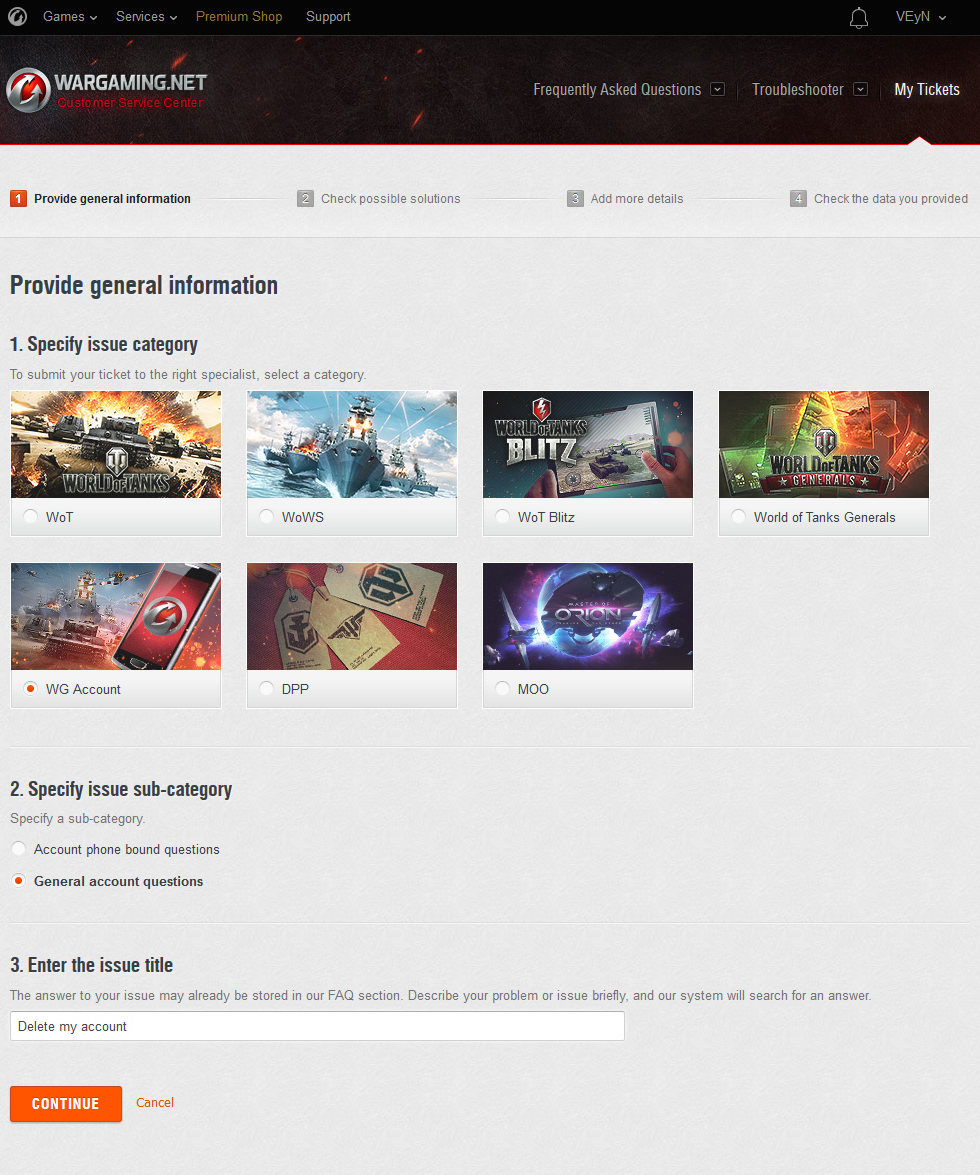The image size is (980, 1175).
Task: Click the Cancel link
Action: tap(155, 1103)
